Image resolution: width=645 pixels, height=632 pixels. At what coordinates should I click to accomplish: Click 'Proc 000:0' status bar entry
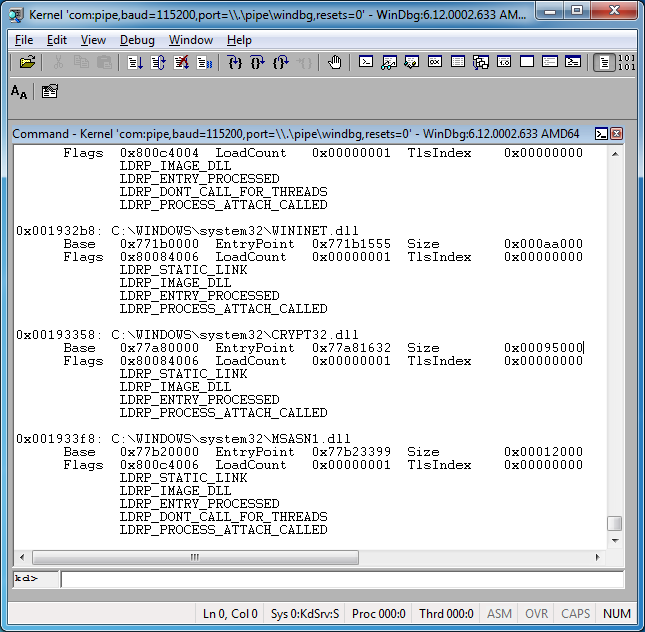click(378, 614)
